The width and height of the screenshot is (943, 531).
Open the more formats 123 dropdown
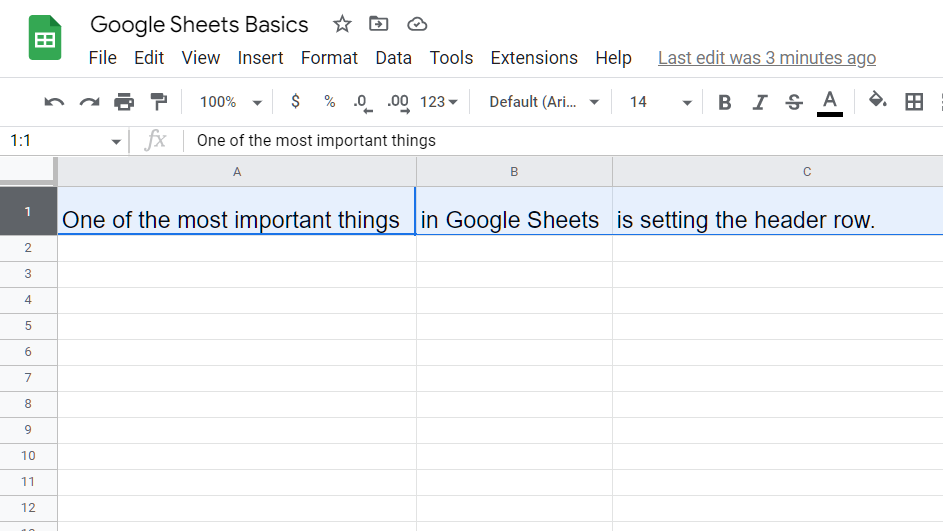[x=438, y=102]
